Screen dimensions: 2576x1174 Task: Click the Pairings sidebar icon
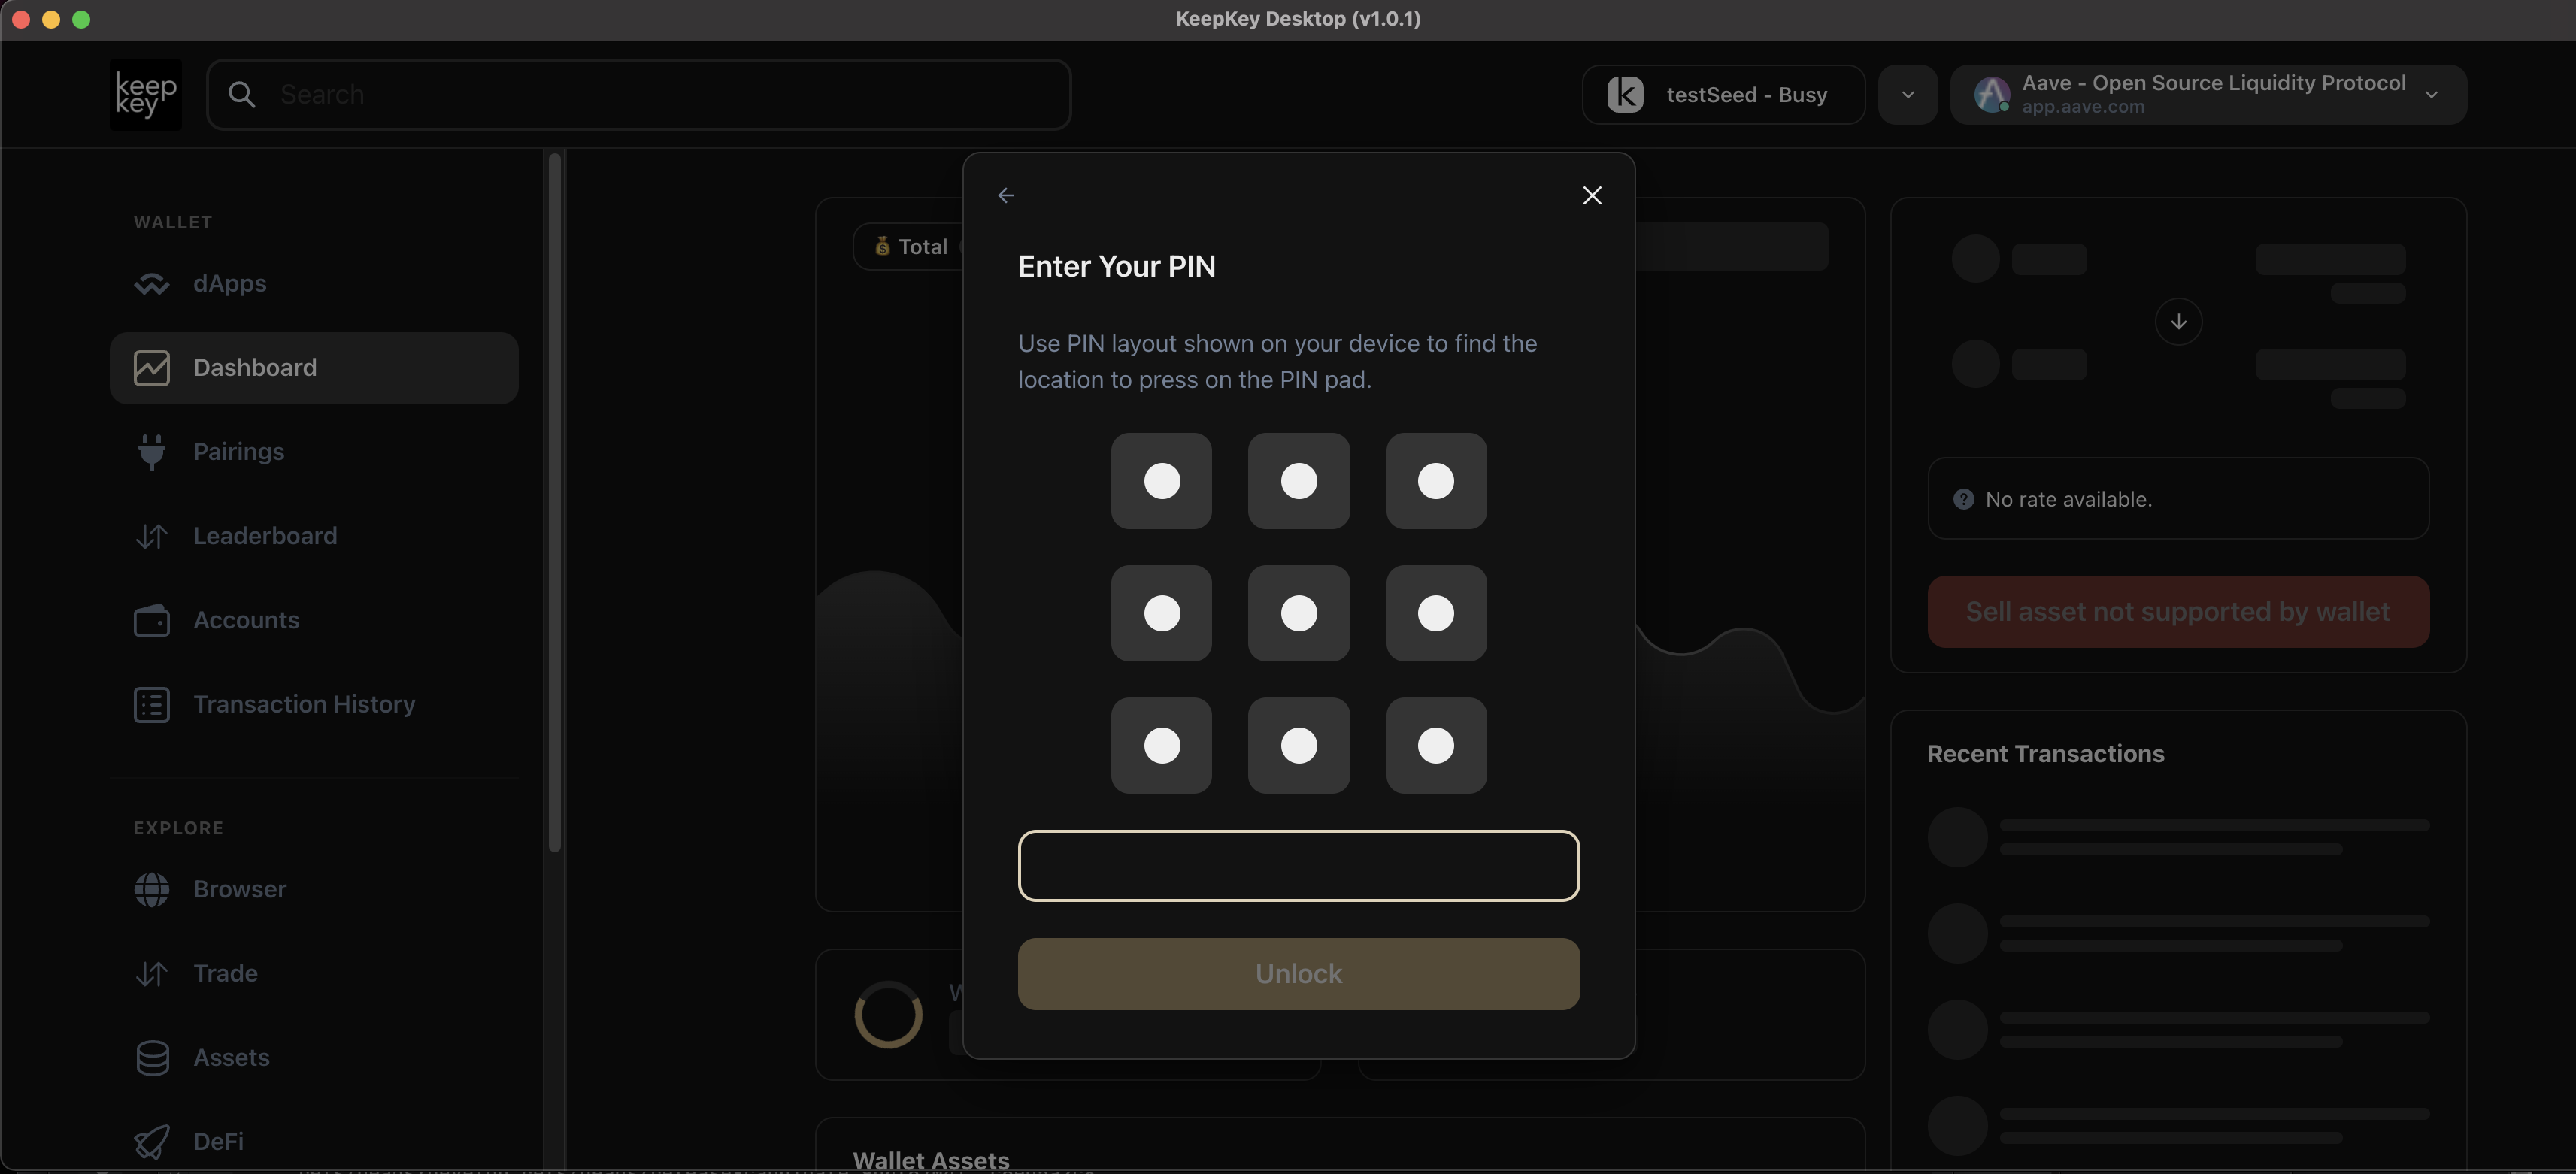coord(150,452)
